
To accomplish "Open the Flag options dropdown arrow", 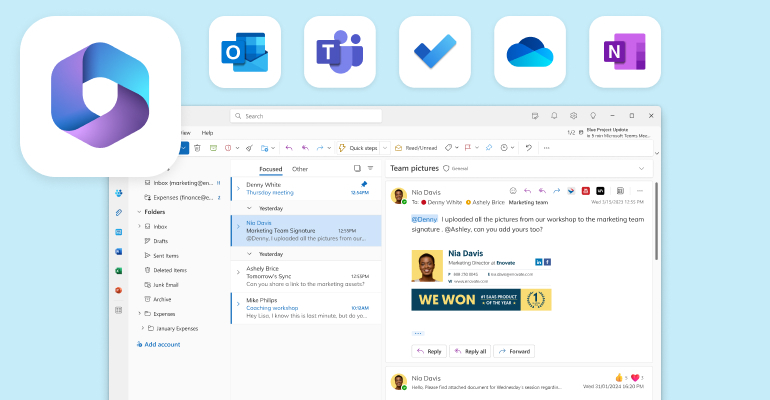I will (x=477, y=148).
